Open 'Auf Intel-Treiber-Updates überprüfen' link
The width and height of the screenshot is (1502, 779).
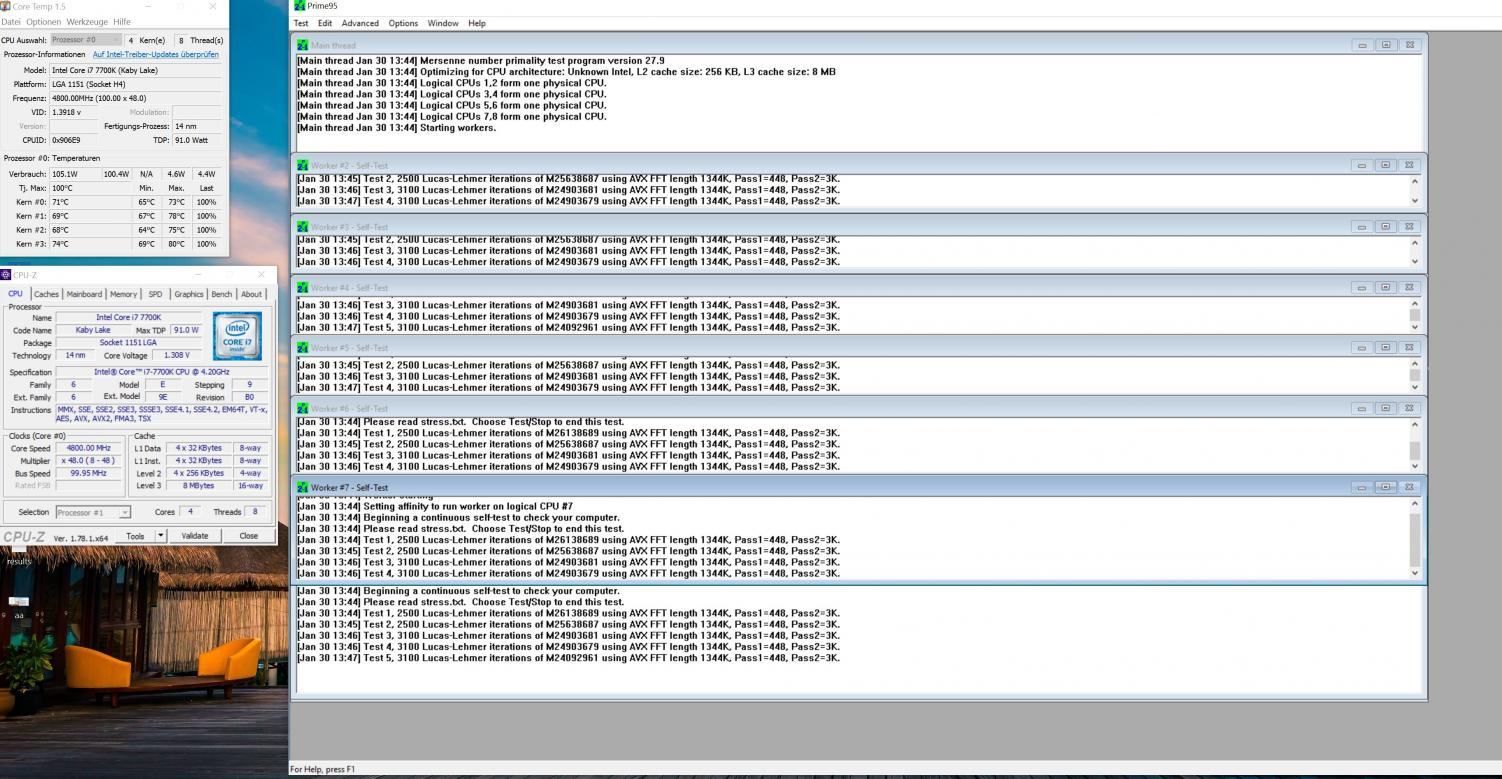[156, 54]
